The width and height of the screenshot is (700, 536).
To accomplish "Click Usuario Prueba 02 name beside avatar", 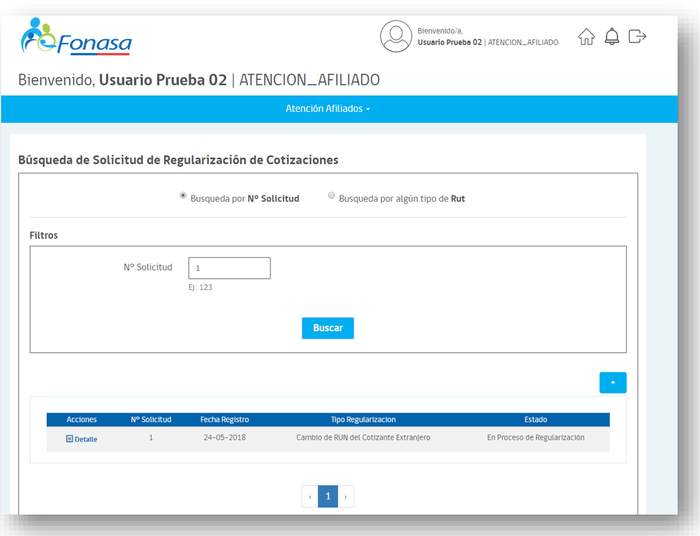I will [449, 43].
